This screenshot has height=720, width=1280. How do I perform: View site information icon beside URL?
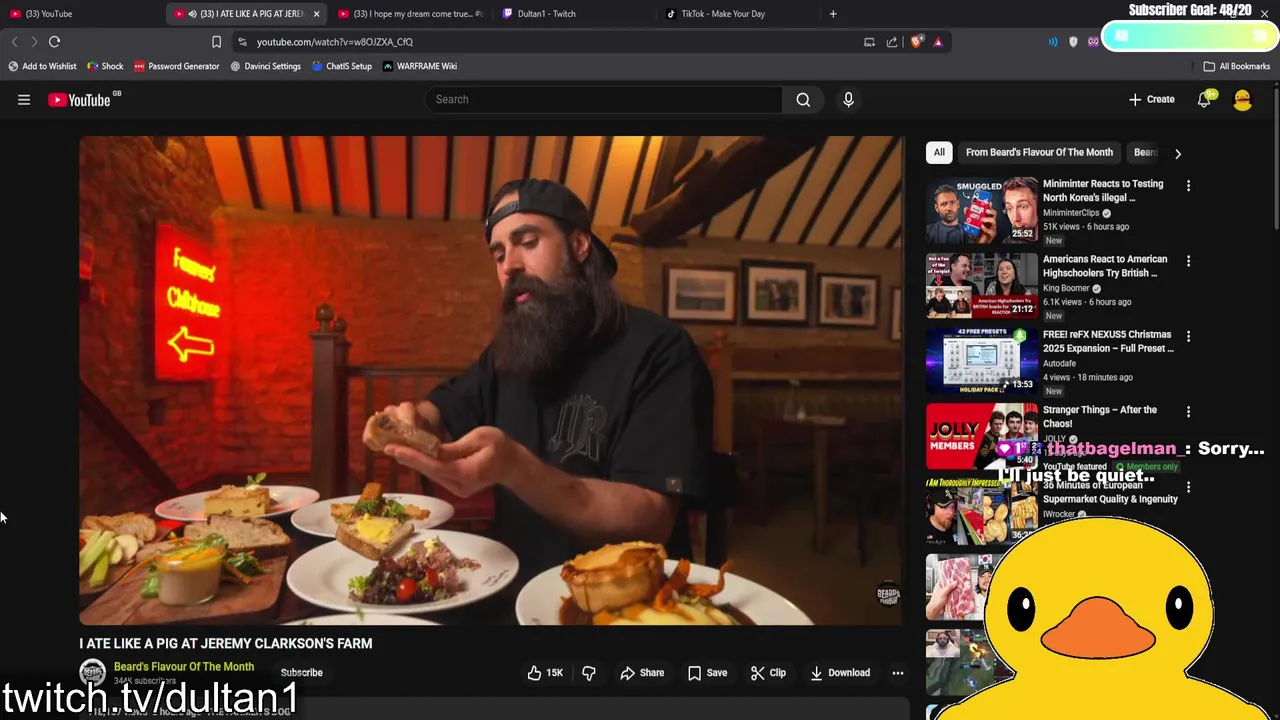click(242, 42)
